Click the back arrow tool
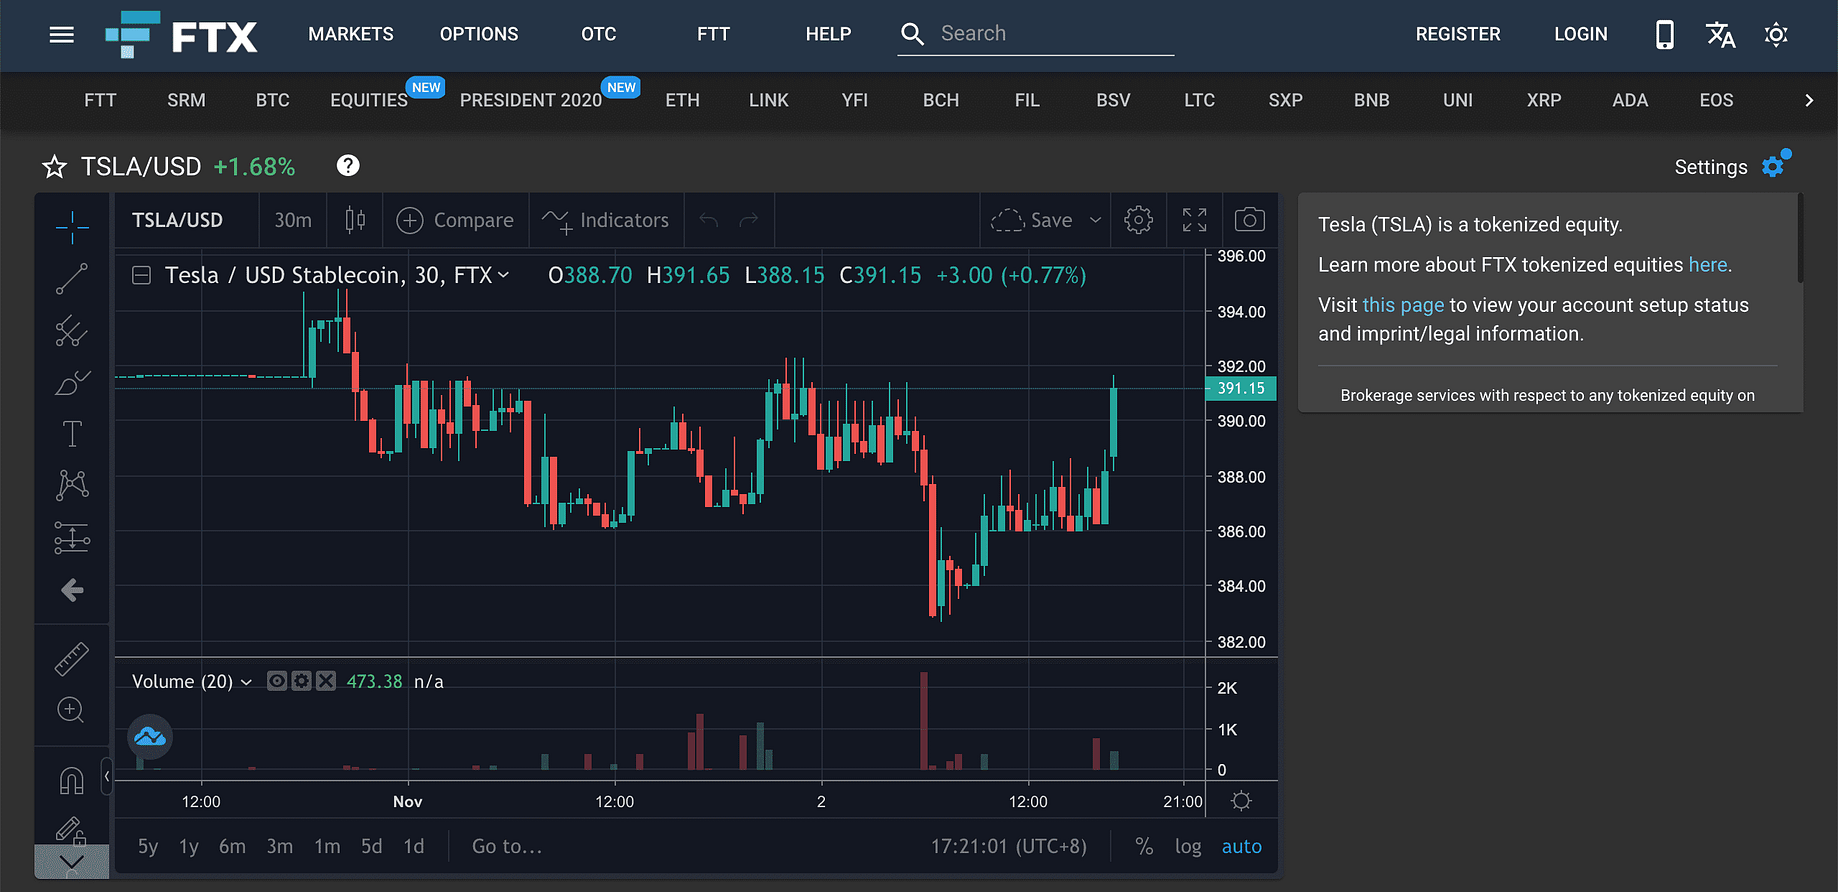This screenshot has width=1838, height=892. (72, 590)
